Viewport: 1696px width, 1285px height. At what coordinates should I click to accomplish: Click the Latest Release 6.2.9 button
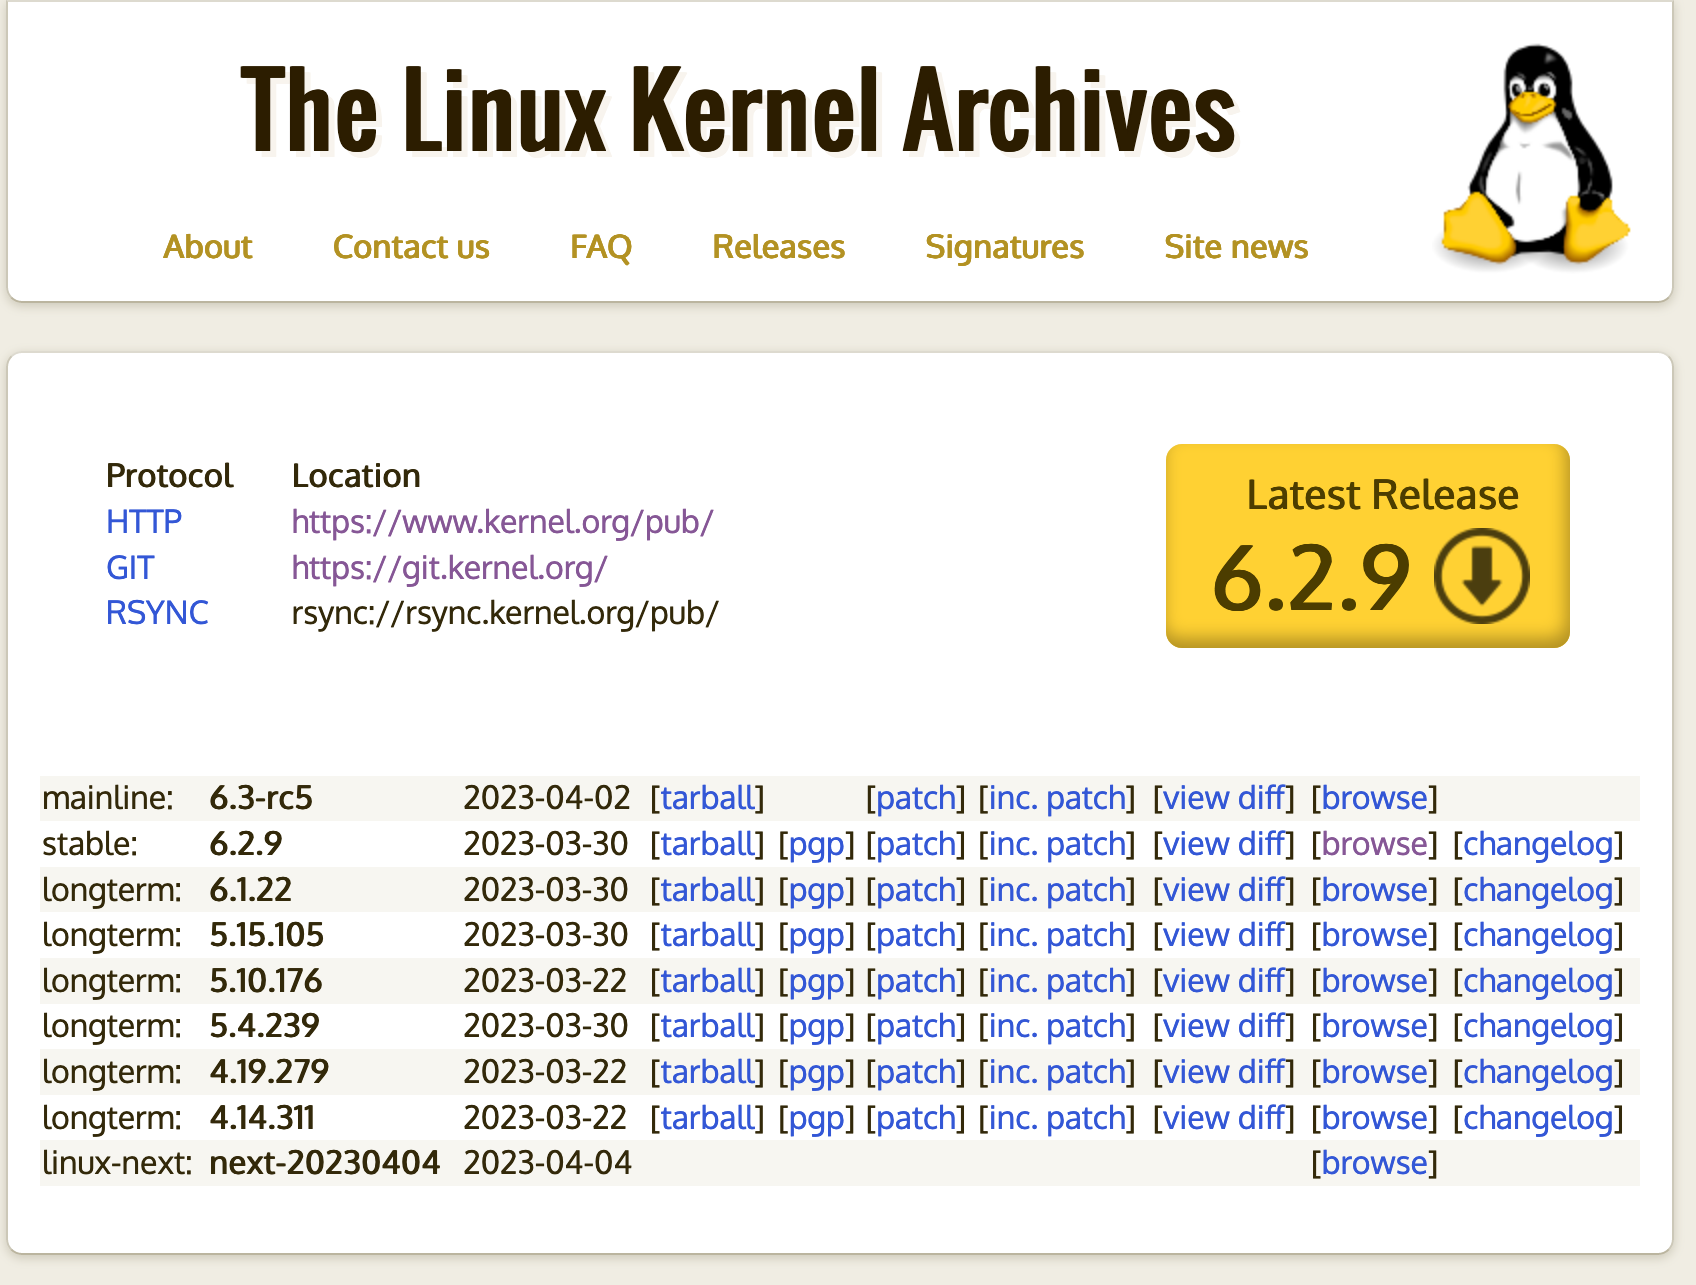[x=1368, y=546]
